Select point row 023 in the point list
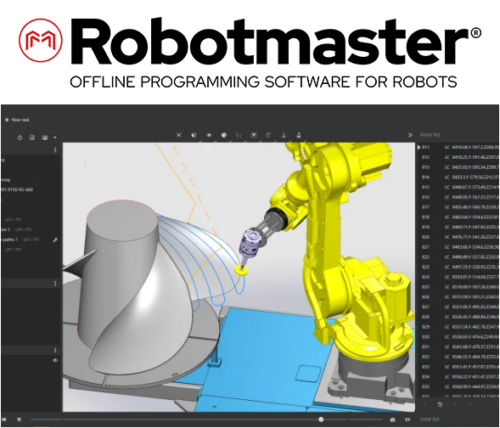Viewport: 500px width, 428px height. (459, 267)
